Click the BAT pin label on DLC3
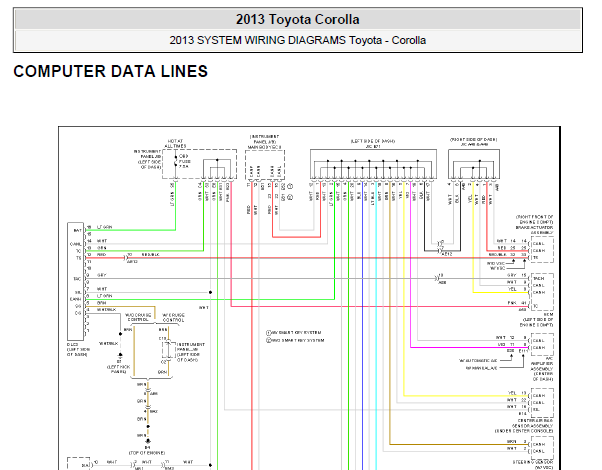This screenshot has width=602, height=470. pyautogui.click(x=77, y=230)
